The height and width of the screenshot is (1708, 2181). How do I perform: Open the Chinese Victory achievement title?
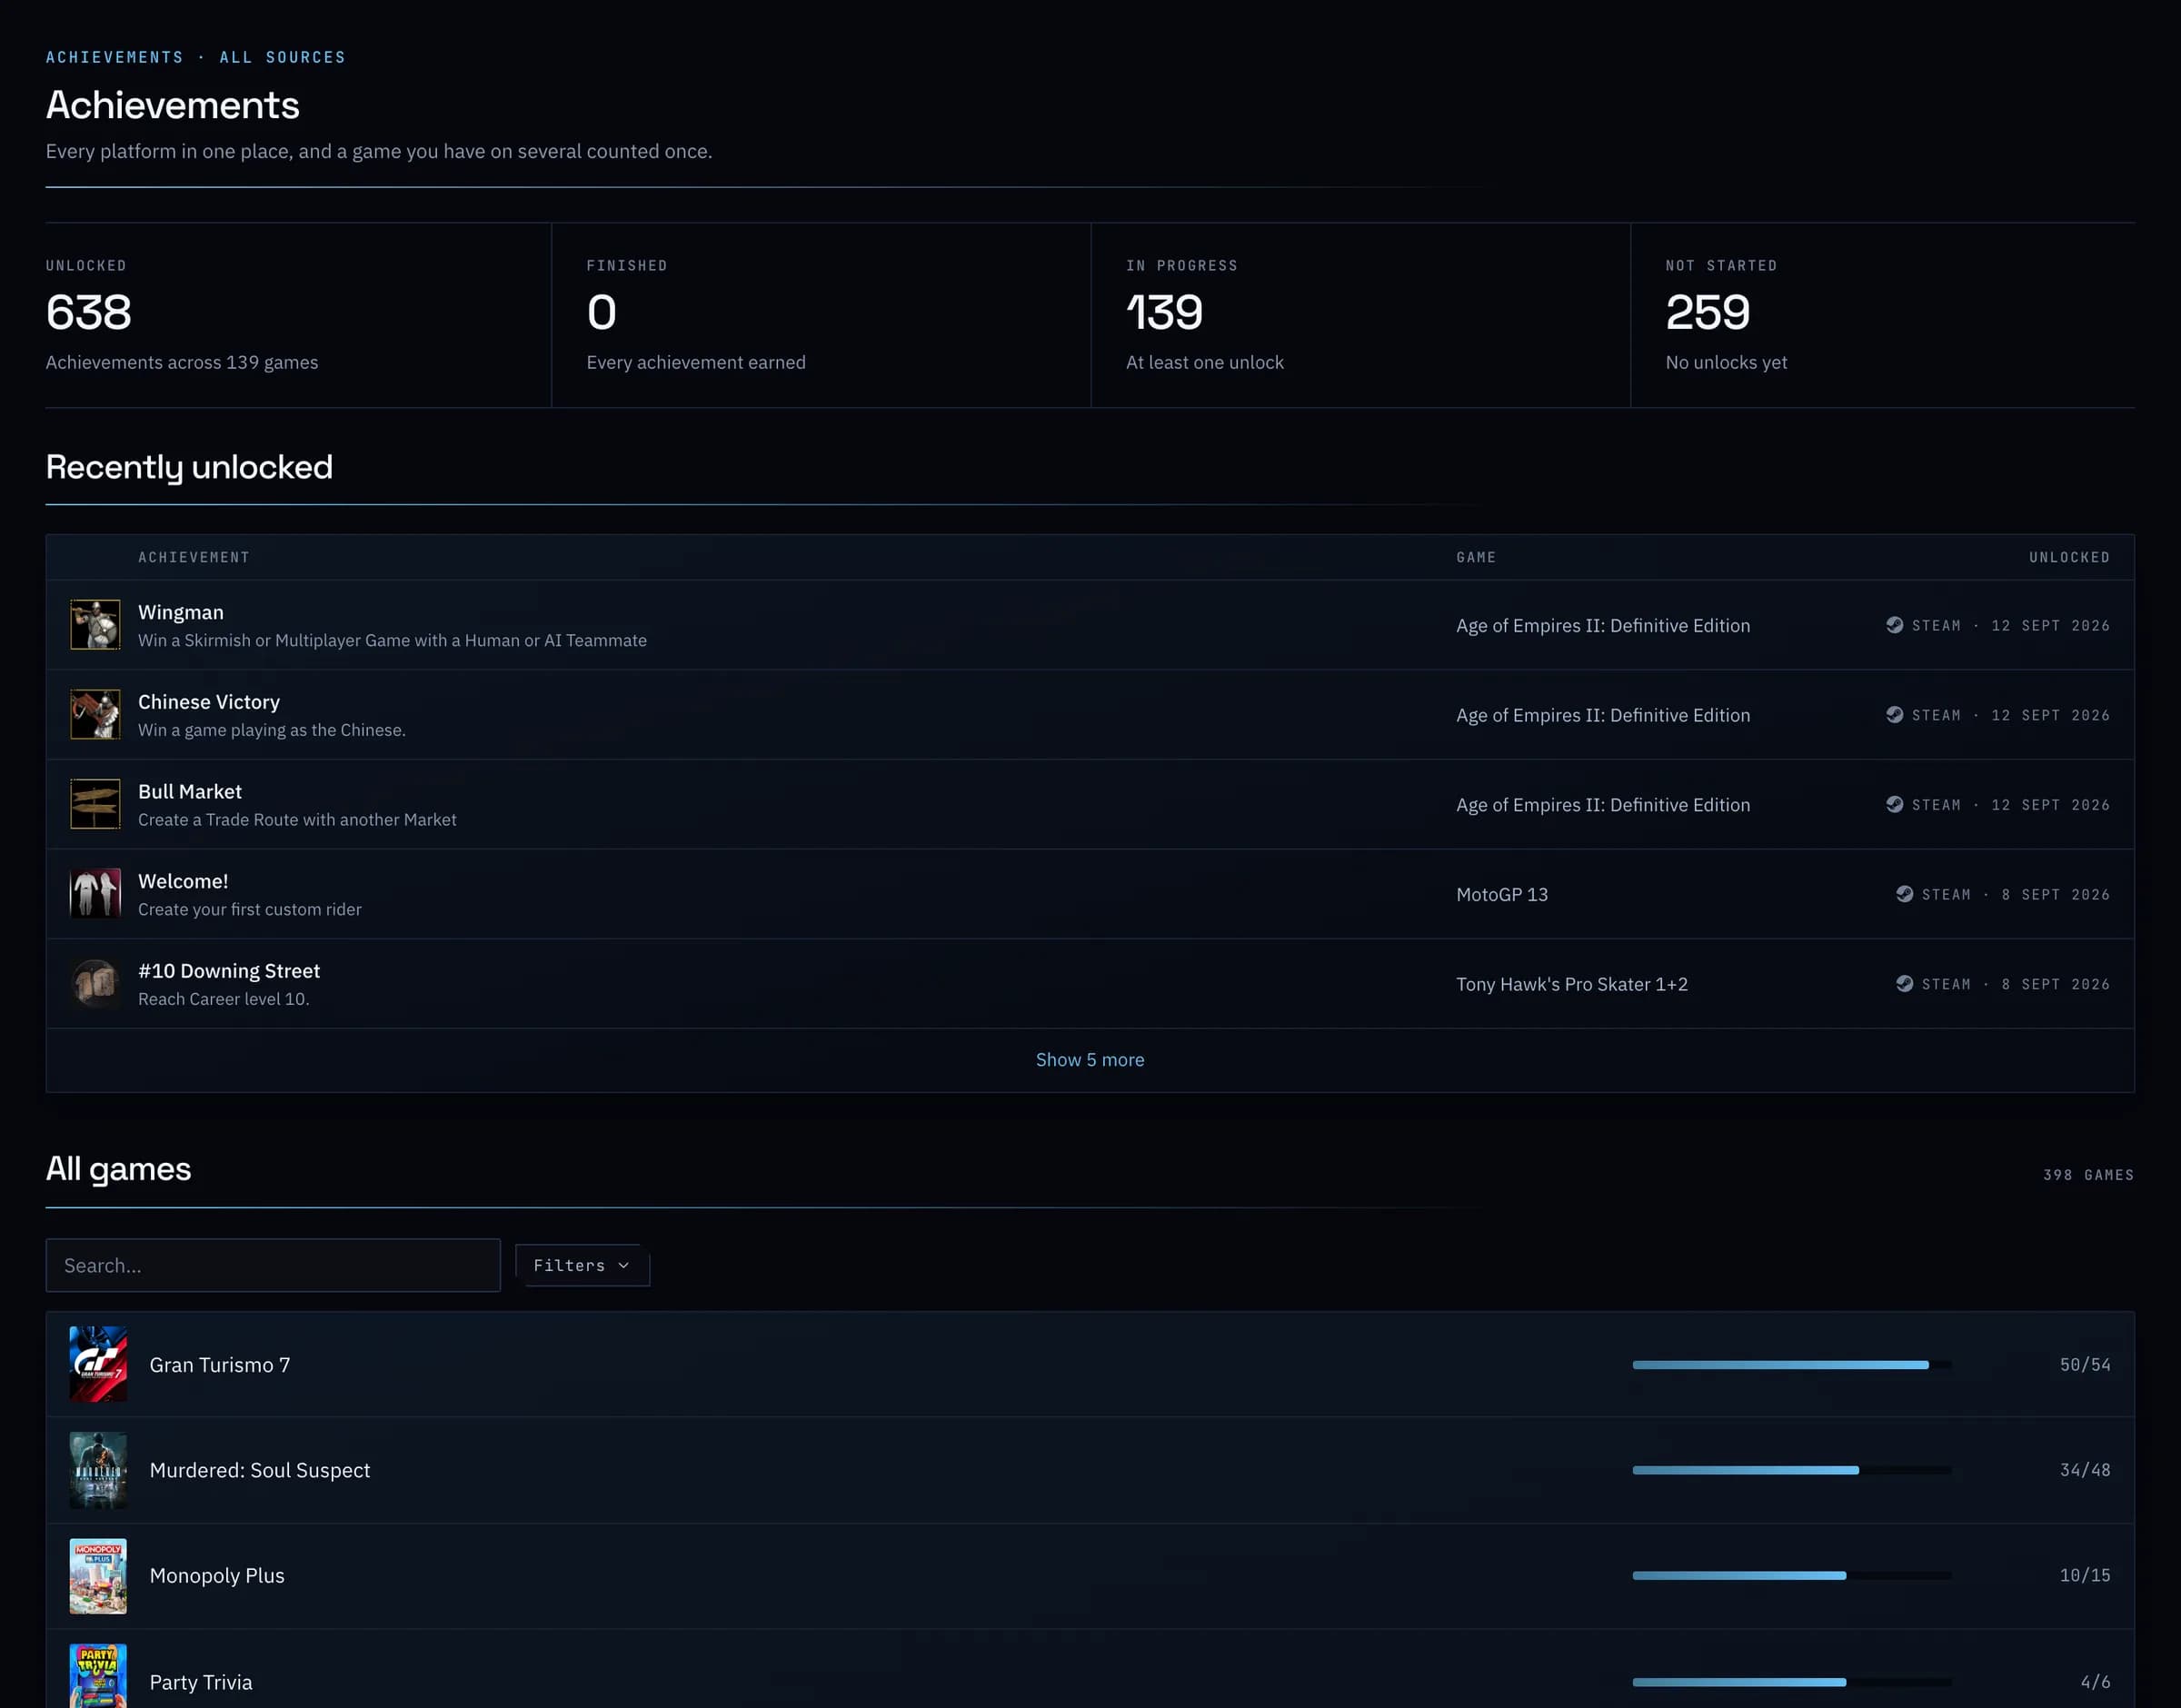tap(209, 702)
